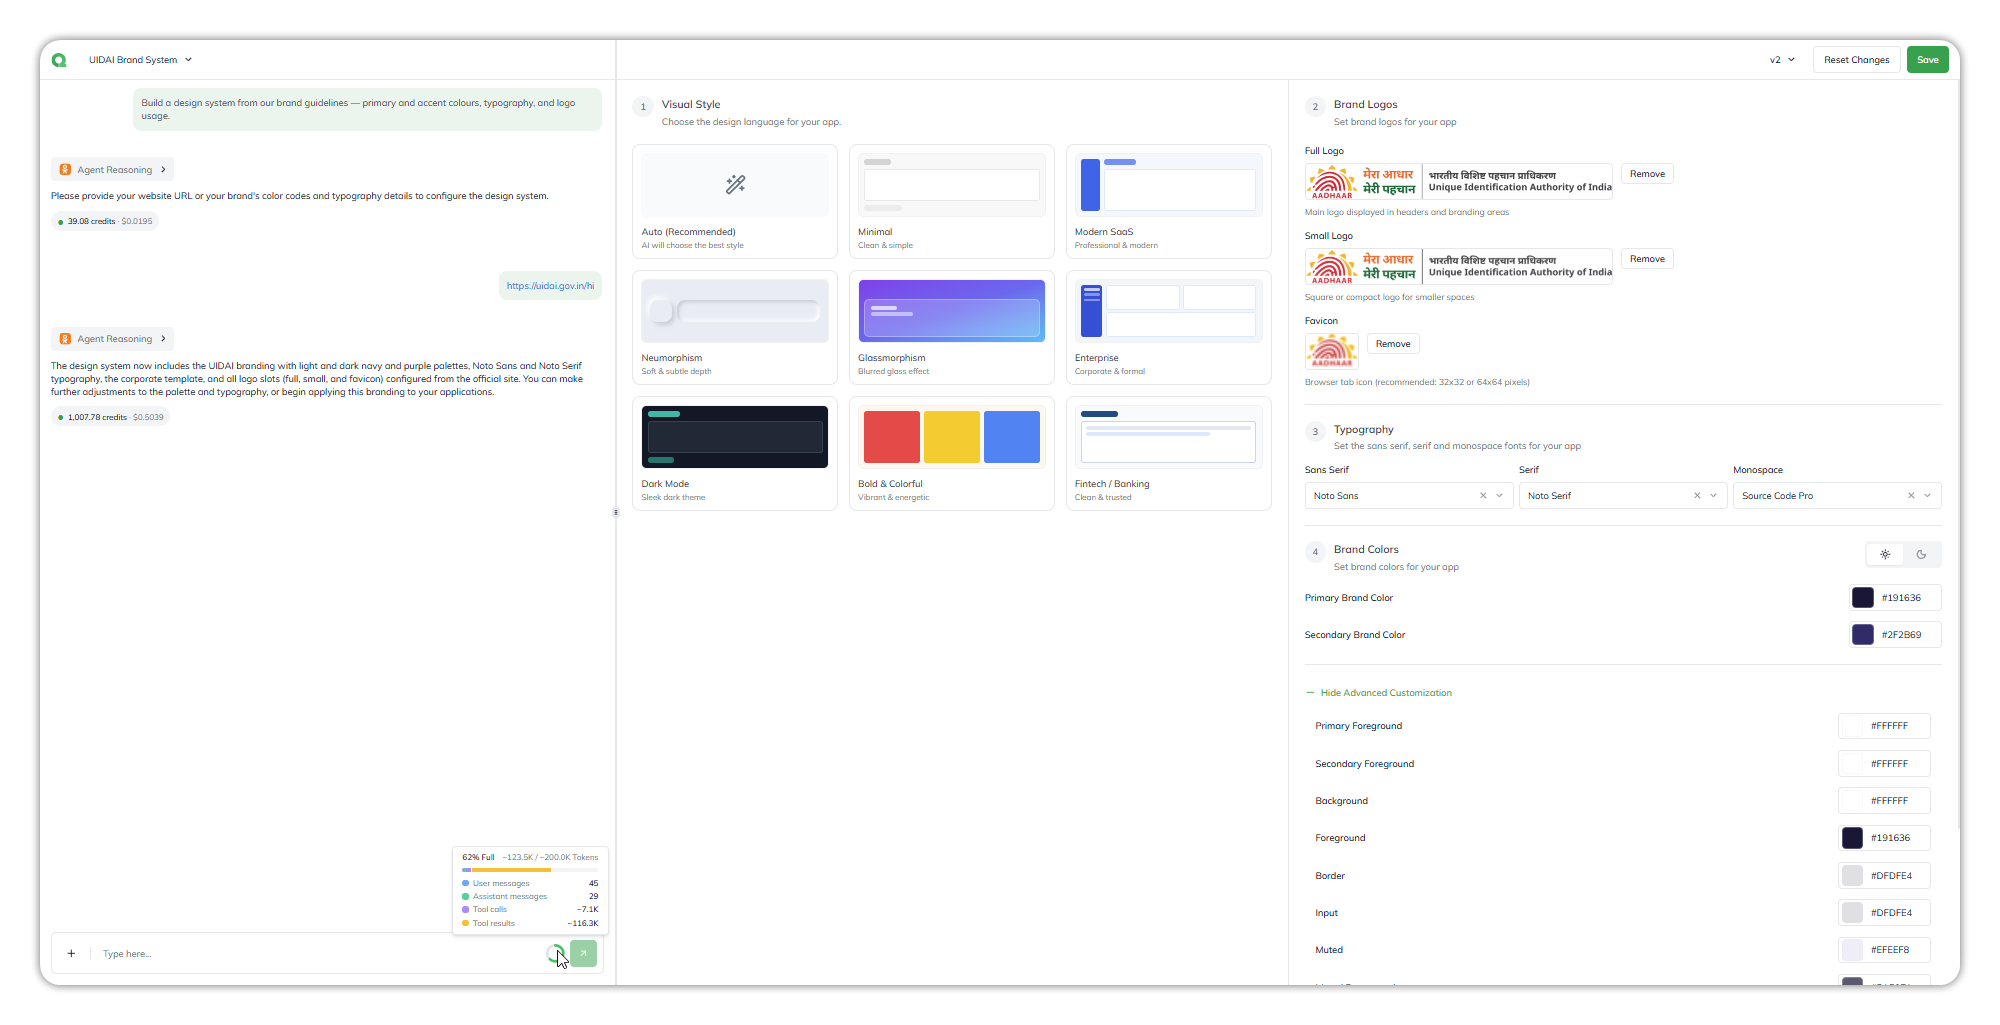This screenshot has height=1025, width=2000.
Task: Click the Favicon Aadhaar image
Action: click(1332, 351)
